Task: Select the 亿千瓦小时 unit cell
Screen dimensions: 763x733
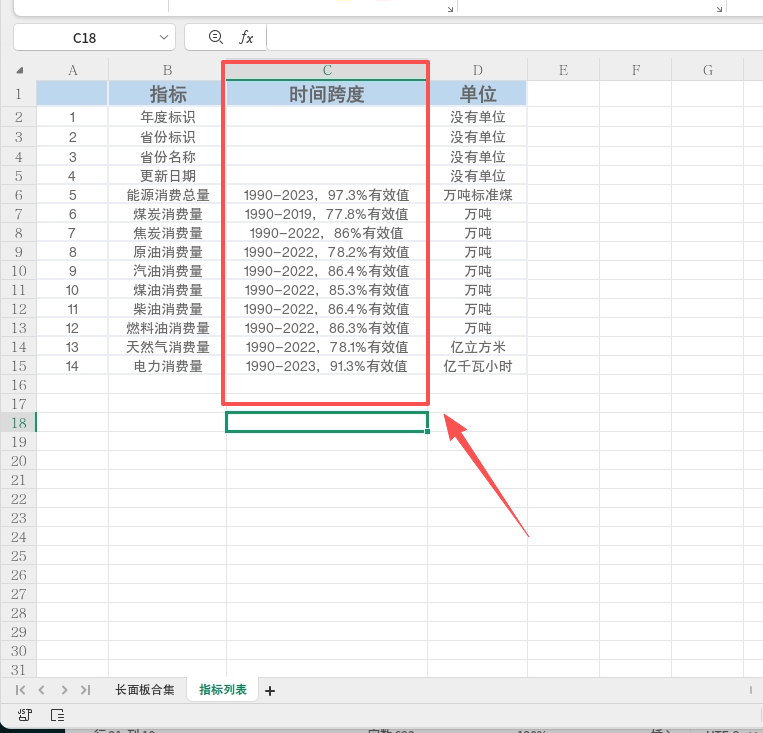Action: (x=478, y=366)
